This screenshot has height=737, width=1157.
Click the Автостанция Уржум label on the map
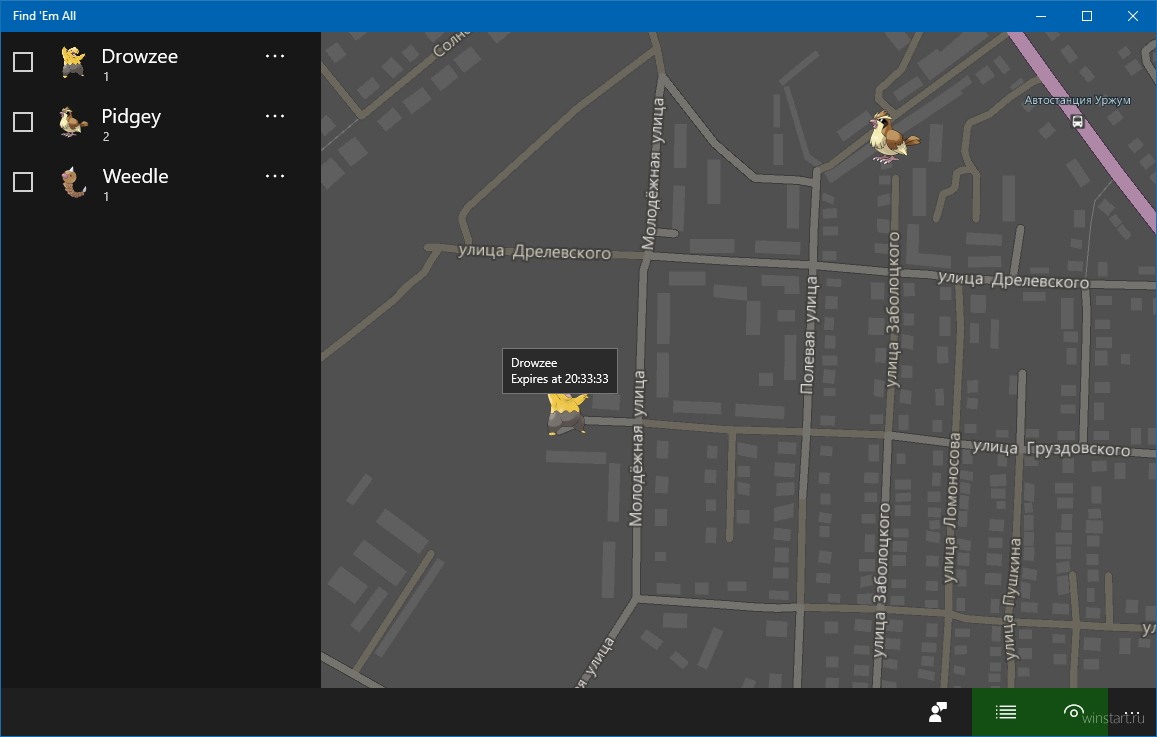coord(1077,100)
